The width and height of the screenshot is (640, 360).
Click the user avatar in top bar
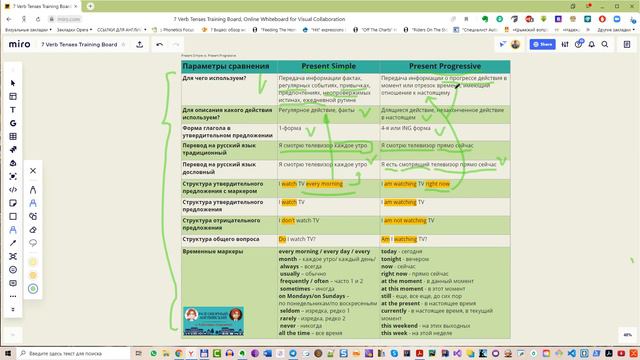point(516,44)
